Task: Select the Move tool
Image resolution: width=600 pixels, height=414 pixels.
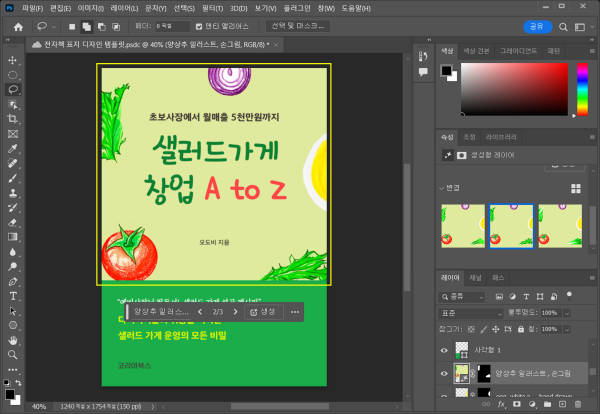Action: (x=13, y=59)
